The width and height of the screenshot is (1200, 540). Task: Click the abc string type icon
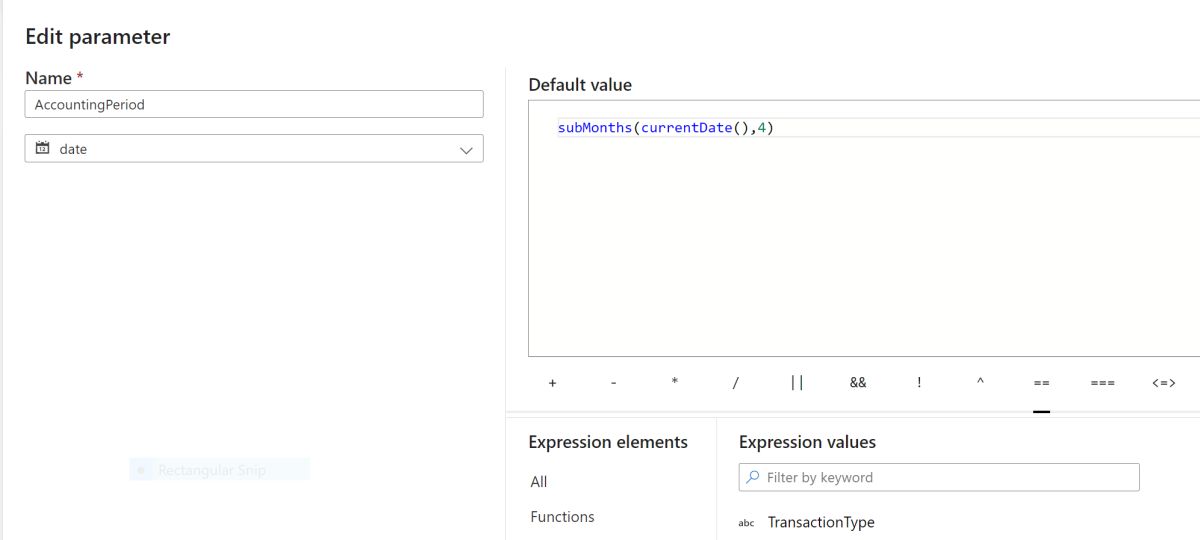pyautogui.click(x=746, y=523)
